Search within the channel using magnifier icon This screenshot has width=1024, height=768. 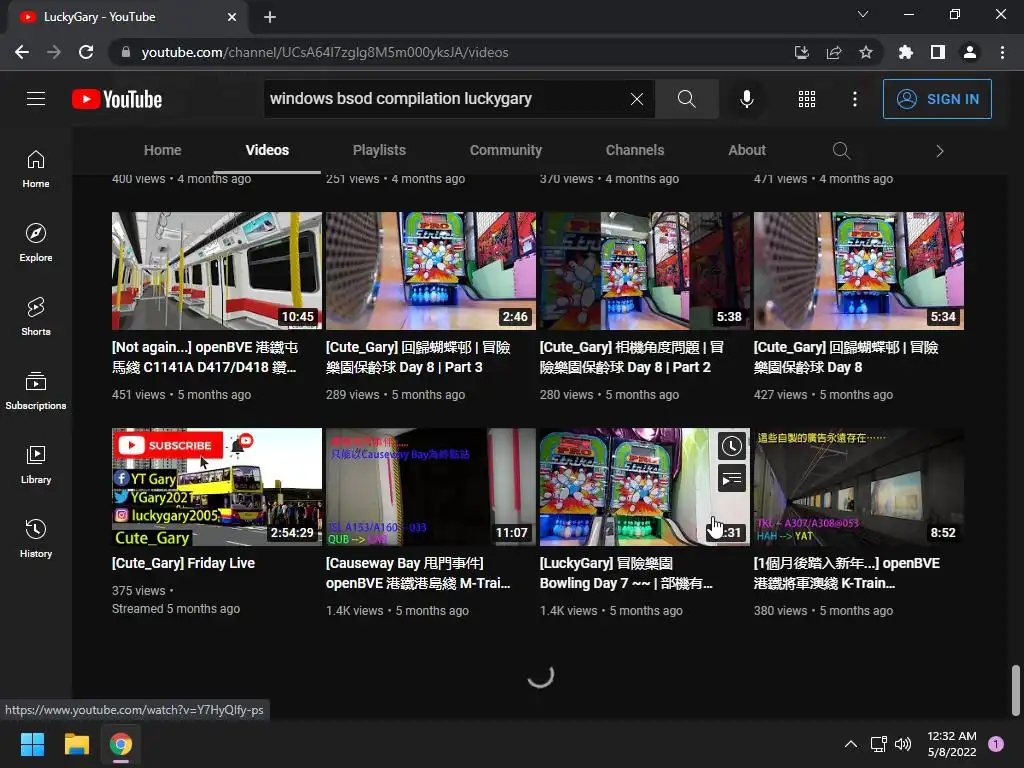click(x=842, y=151)
